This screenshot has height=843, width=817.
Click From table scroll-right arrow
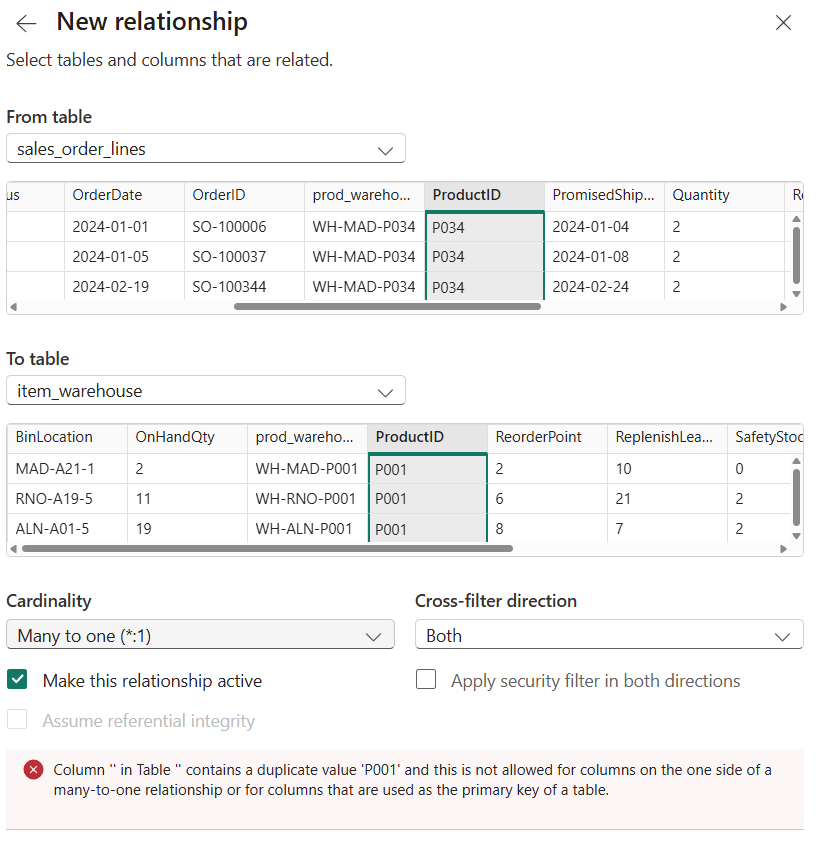[783, 307]
